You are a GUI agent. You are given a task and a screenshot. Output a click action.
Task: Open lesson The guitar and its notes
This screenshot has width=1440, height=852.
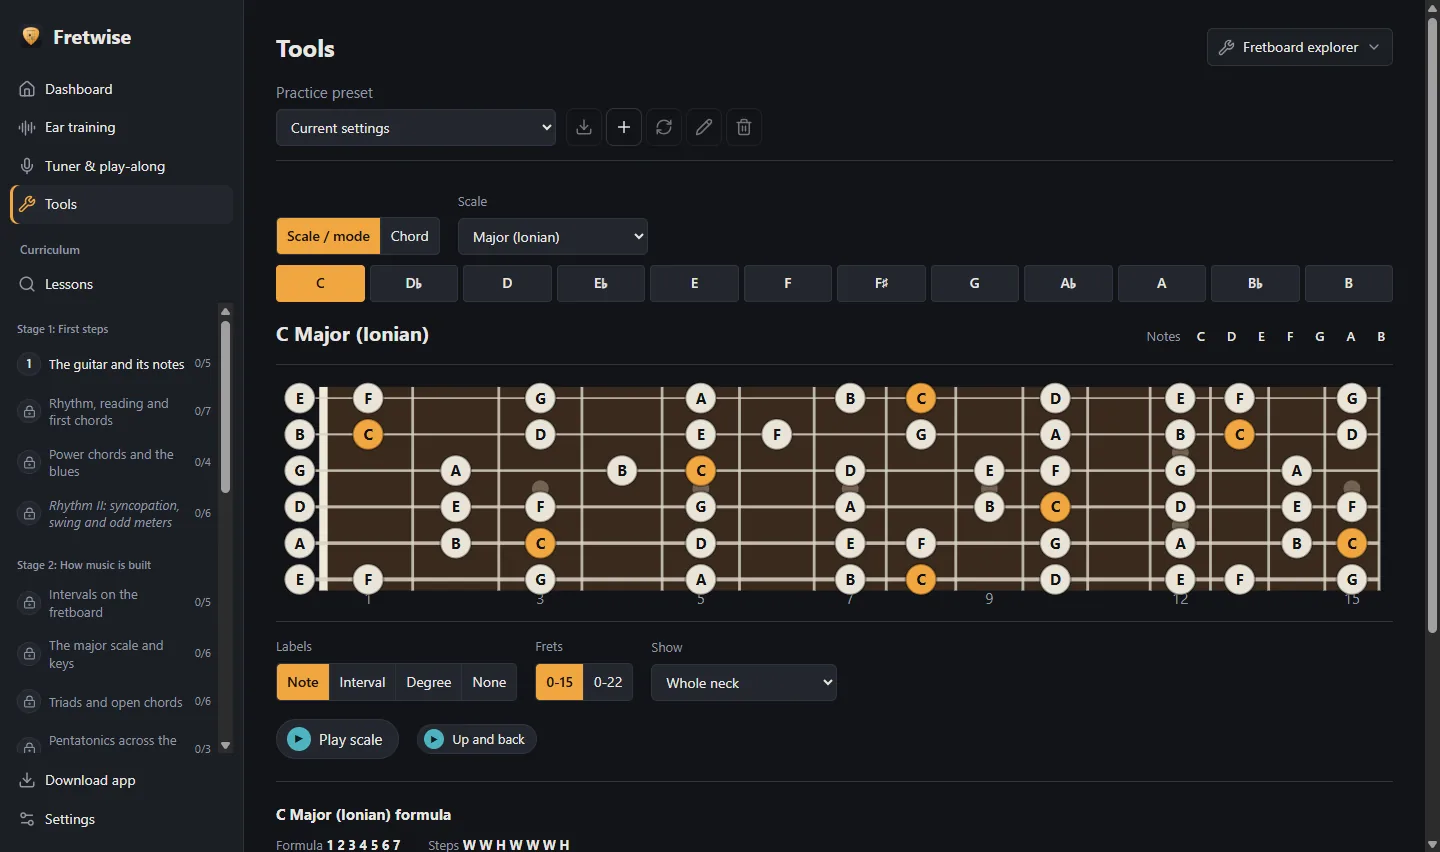click(114, 364)
